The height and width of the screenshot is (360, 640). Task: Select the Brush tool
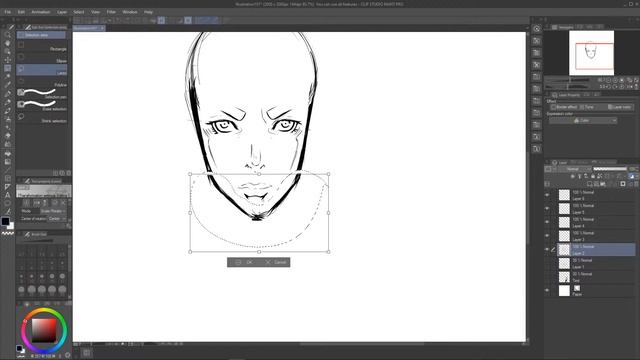(8, 111)
